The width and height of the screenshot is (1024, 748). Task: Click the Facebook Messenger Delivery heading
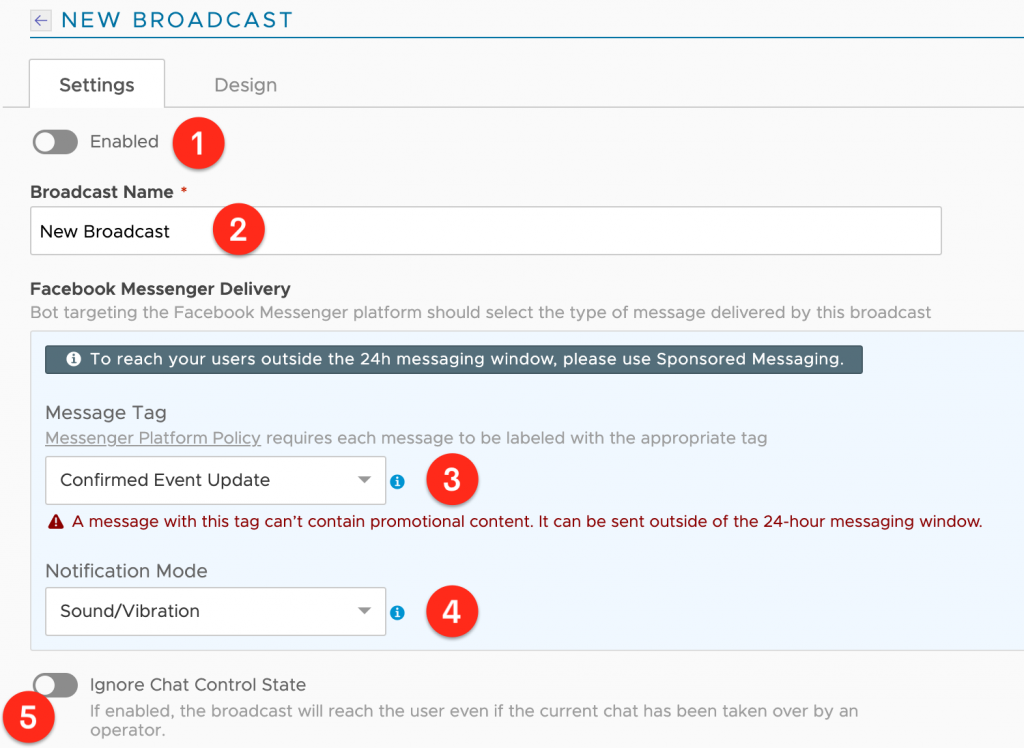click(x=161, y=289)
